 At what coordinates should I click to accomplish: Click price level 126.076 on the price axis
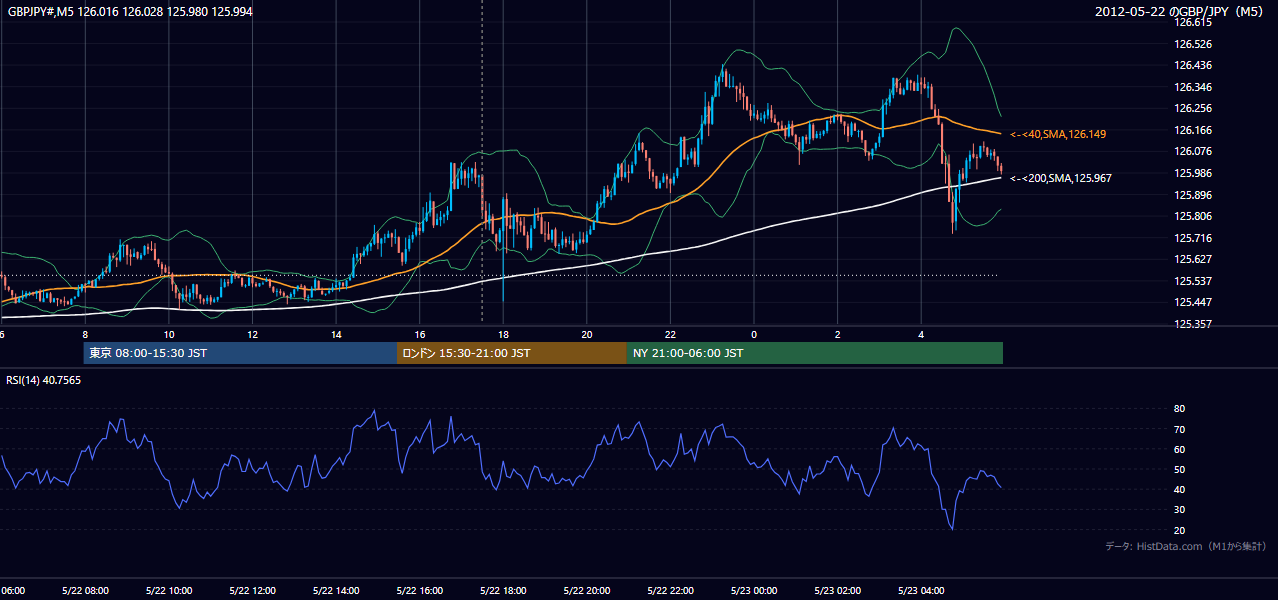1192,152
